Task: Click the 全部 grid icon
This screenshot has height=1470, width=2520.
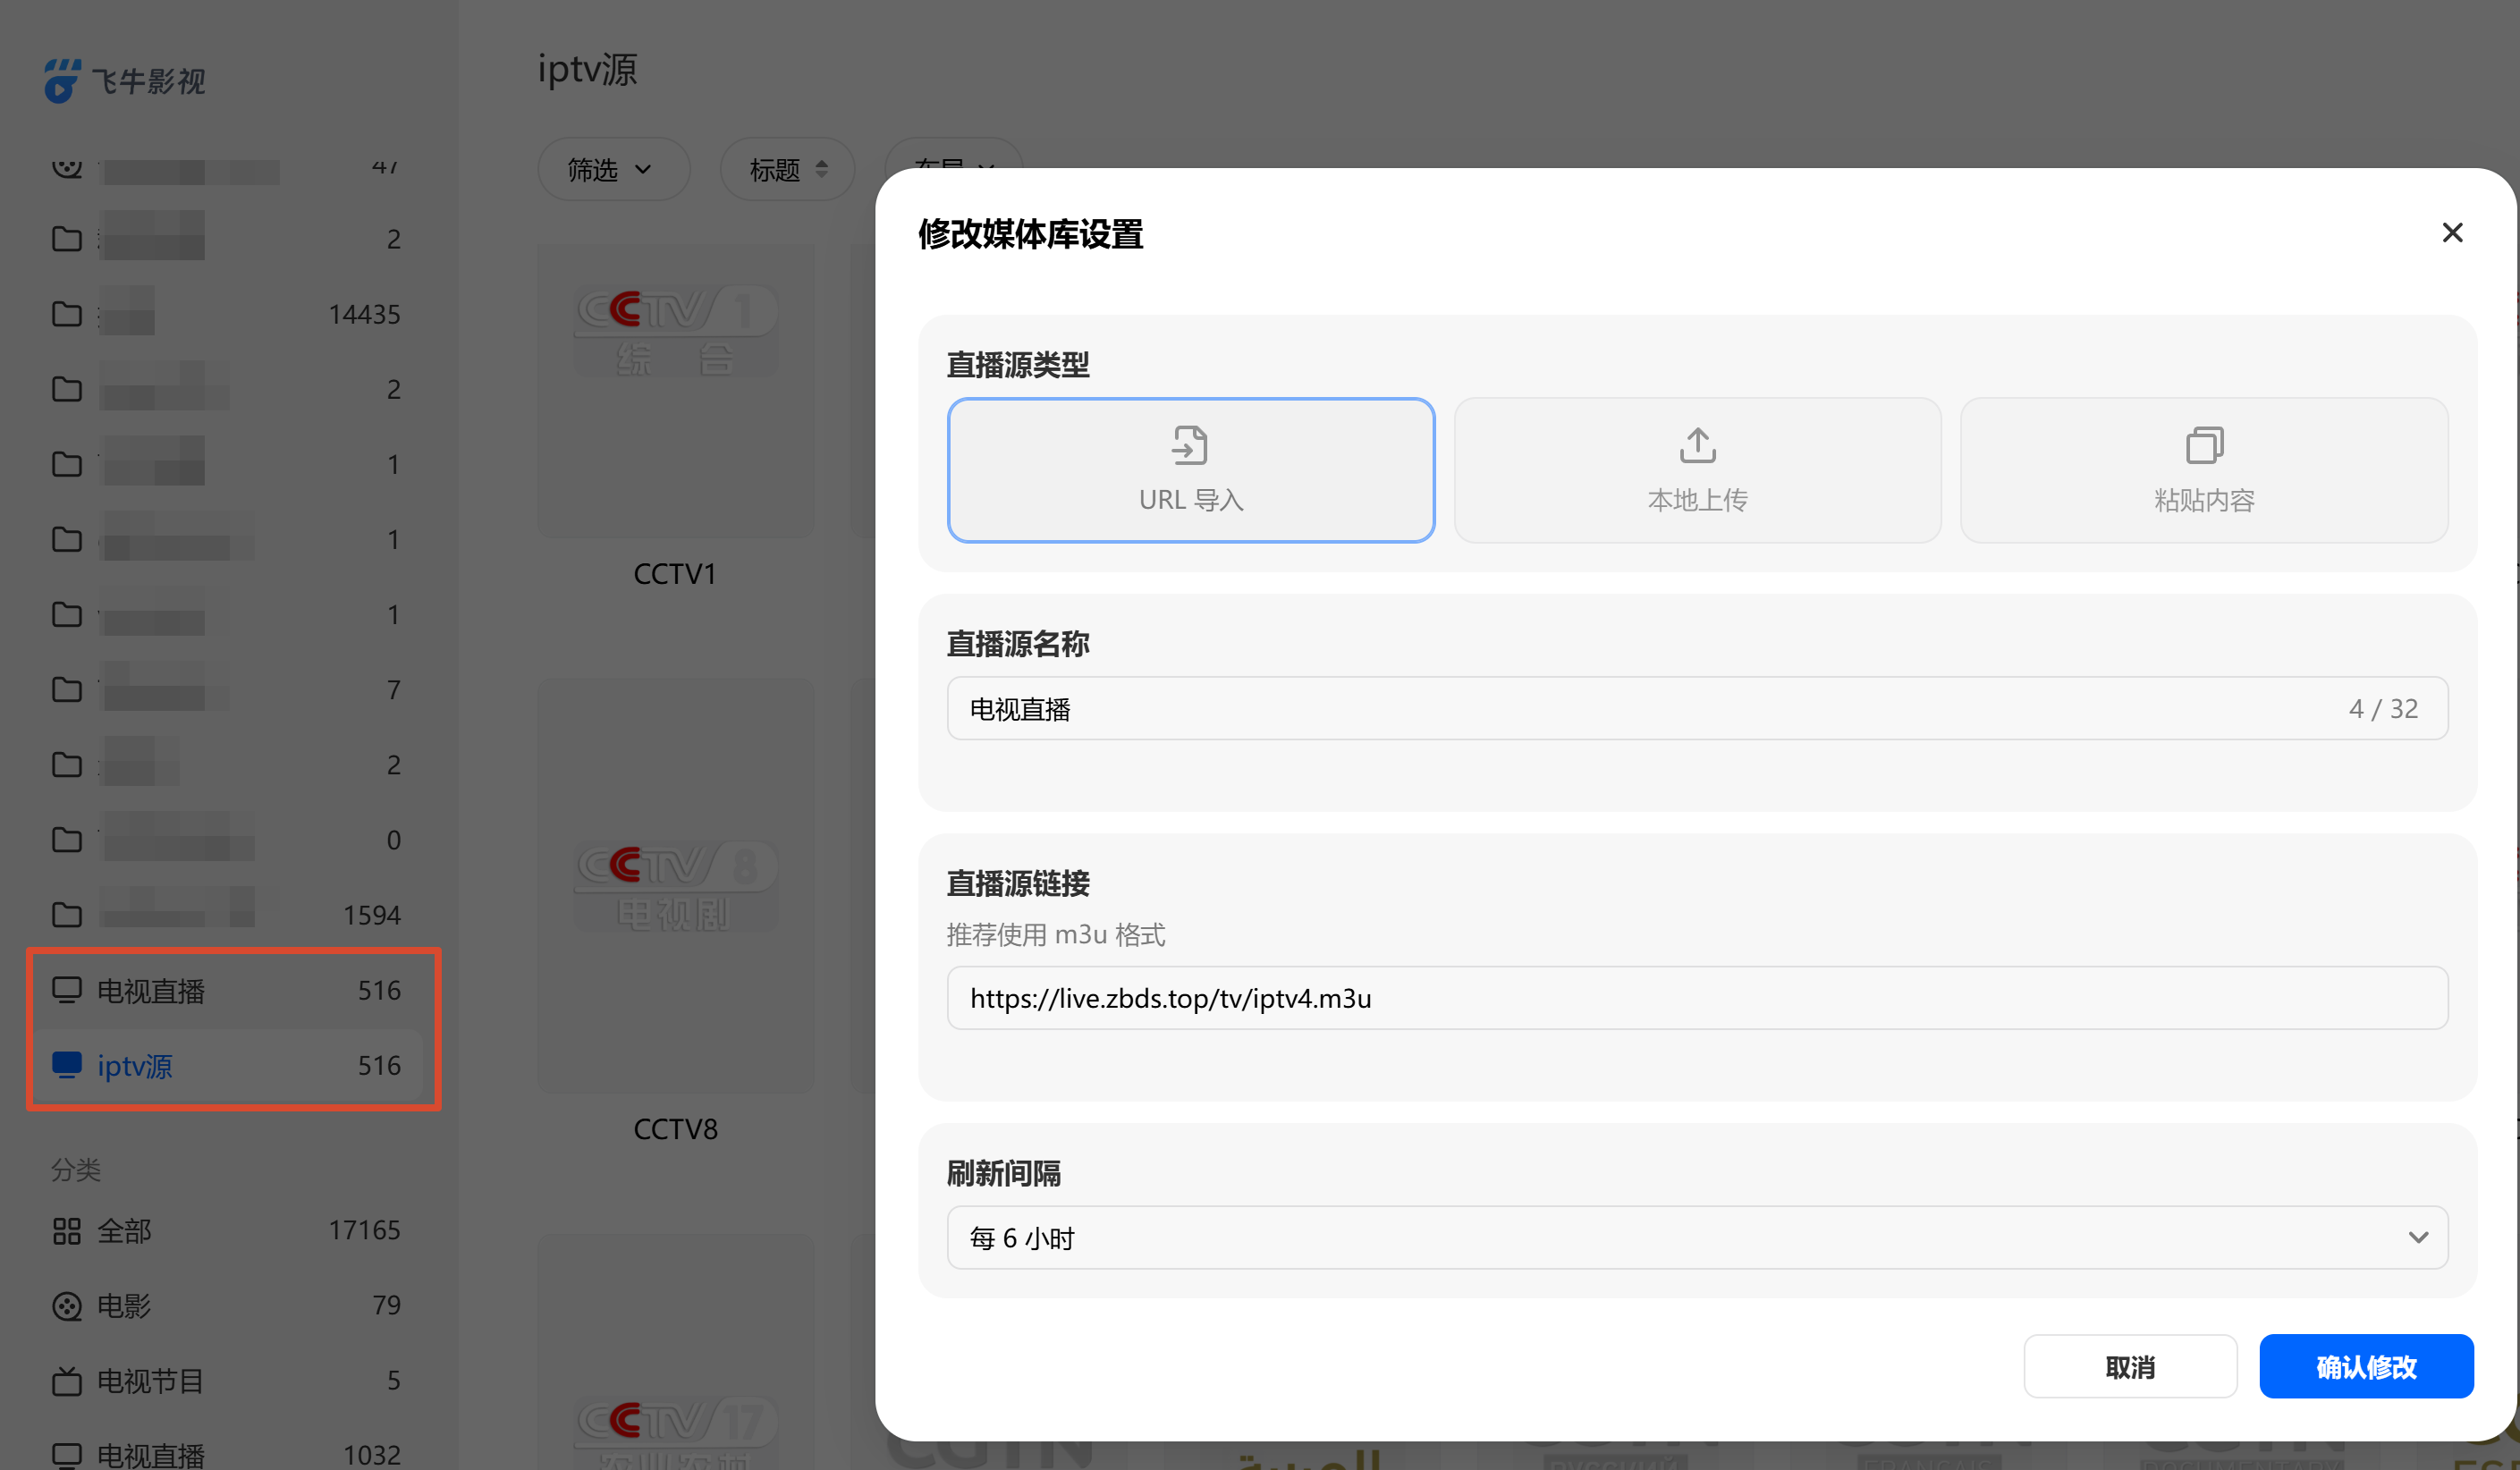Action: (x=67, y=1230)
